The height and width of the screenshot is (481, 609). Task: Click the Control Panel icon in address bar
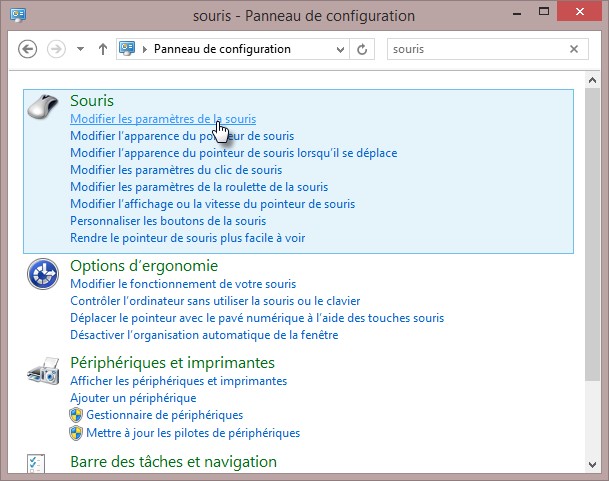click(127, 49)
